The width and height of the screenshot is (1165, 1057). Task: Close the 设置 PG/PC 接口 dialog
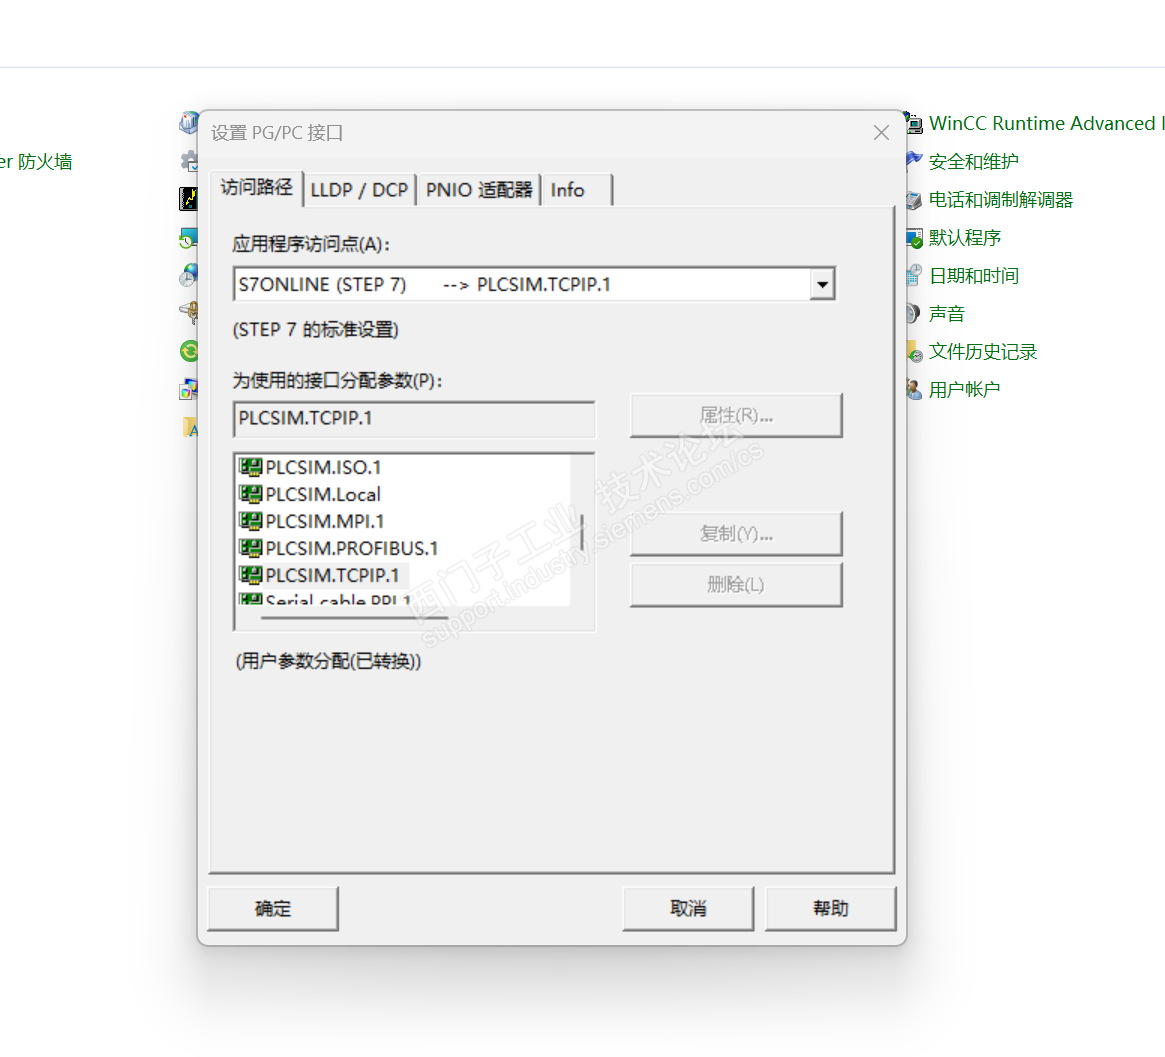click(x=881, y=133)
